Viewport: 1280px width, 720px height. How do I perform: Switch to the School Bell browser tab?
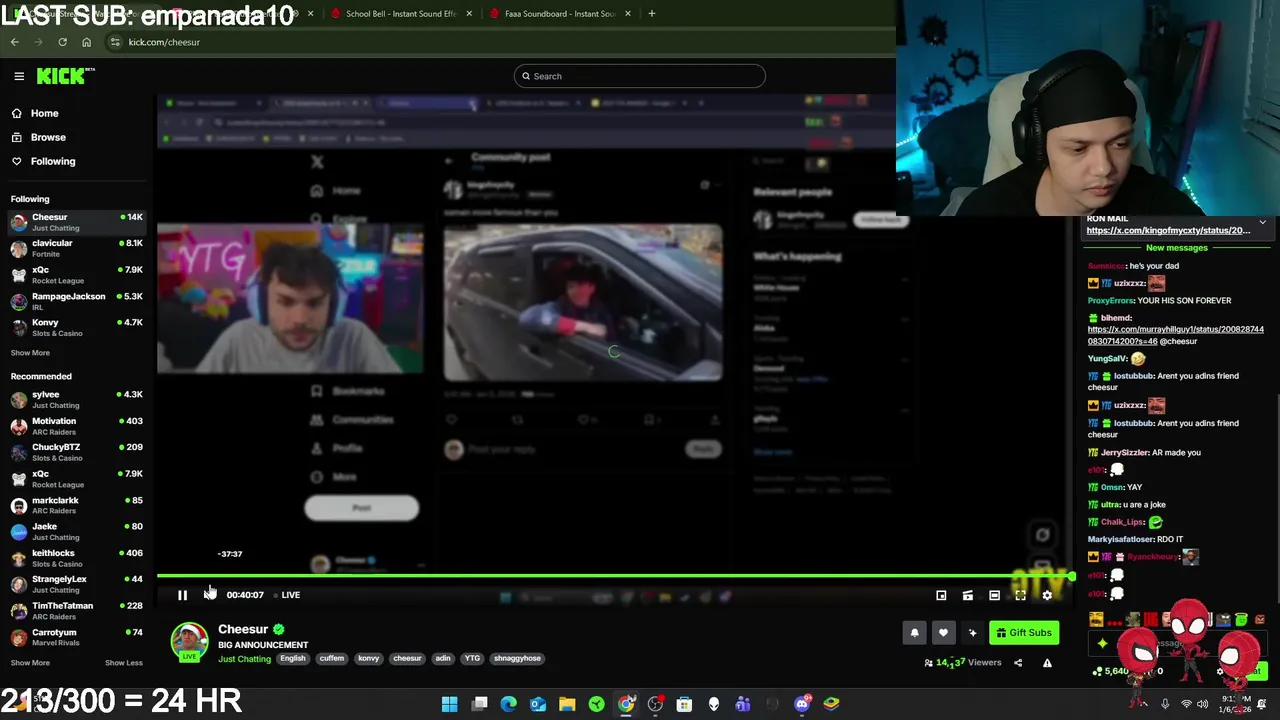[400, 14]
